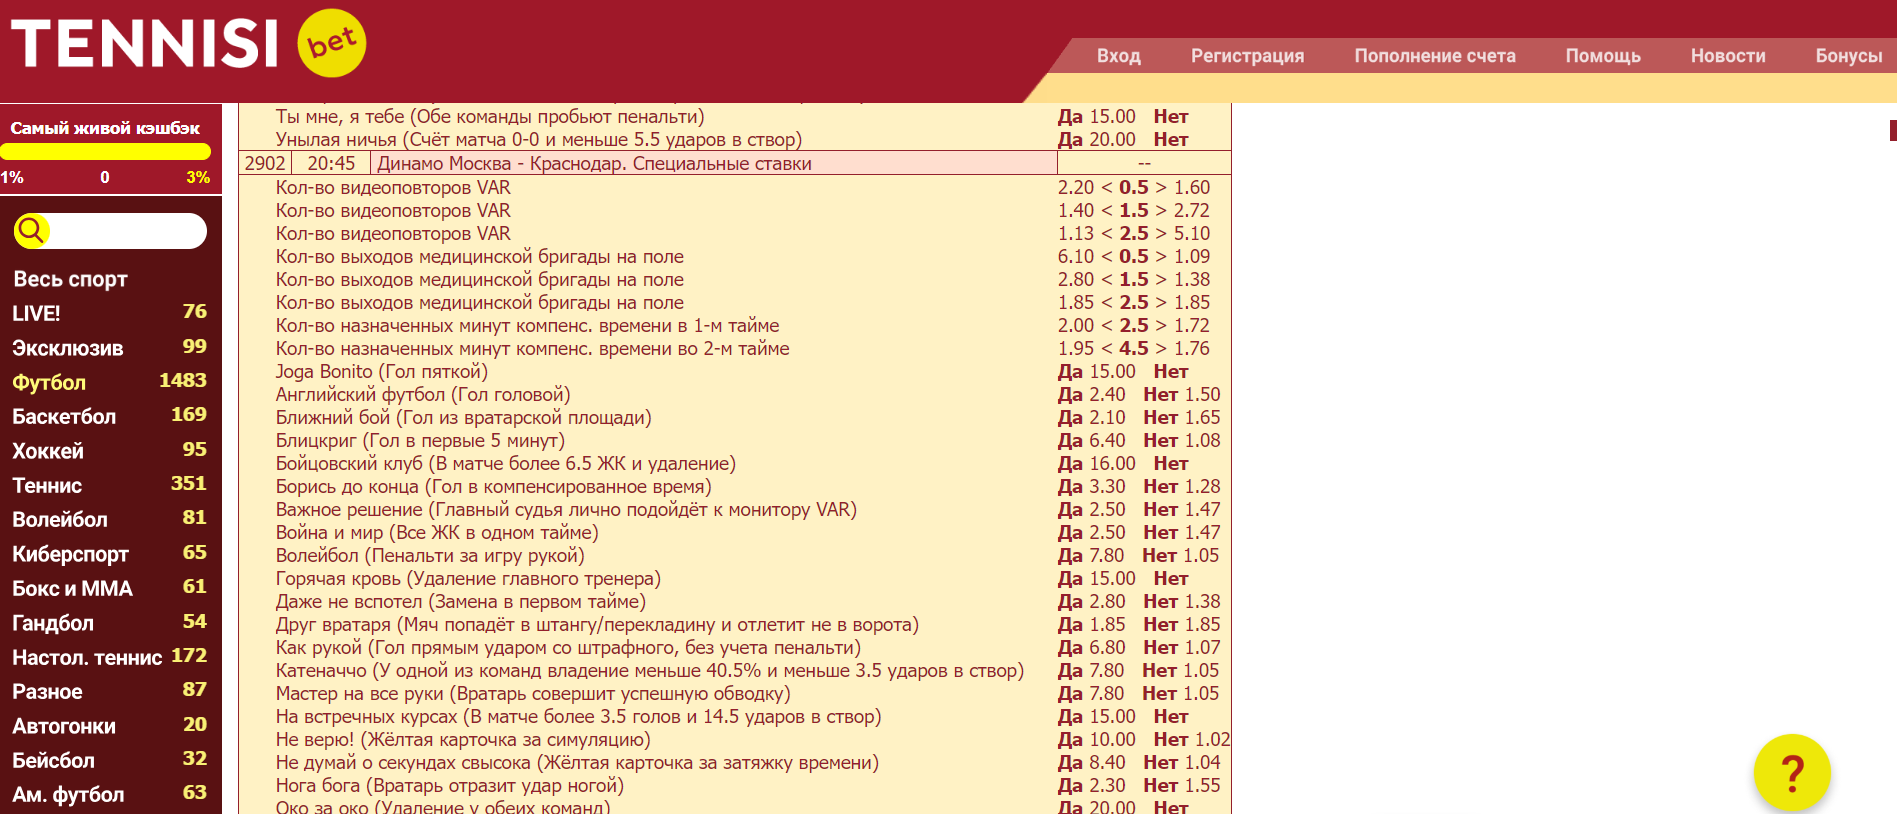This screenshot has width=1897, height=814.
Task: Open the Киберспорт category
Action: coord(70,554)
